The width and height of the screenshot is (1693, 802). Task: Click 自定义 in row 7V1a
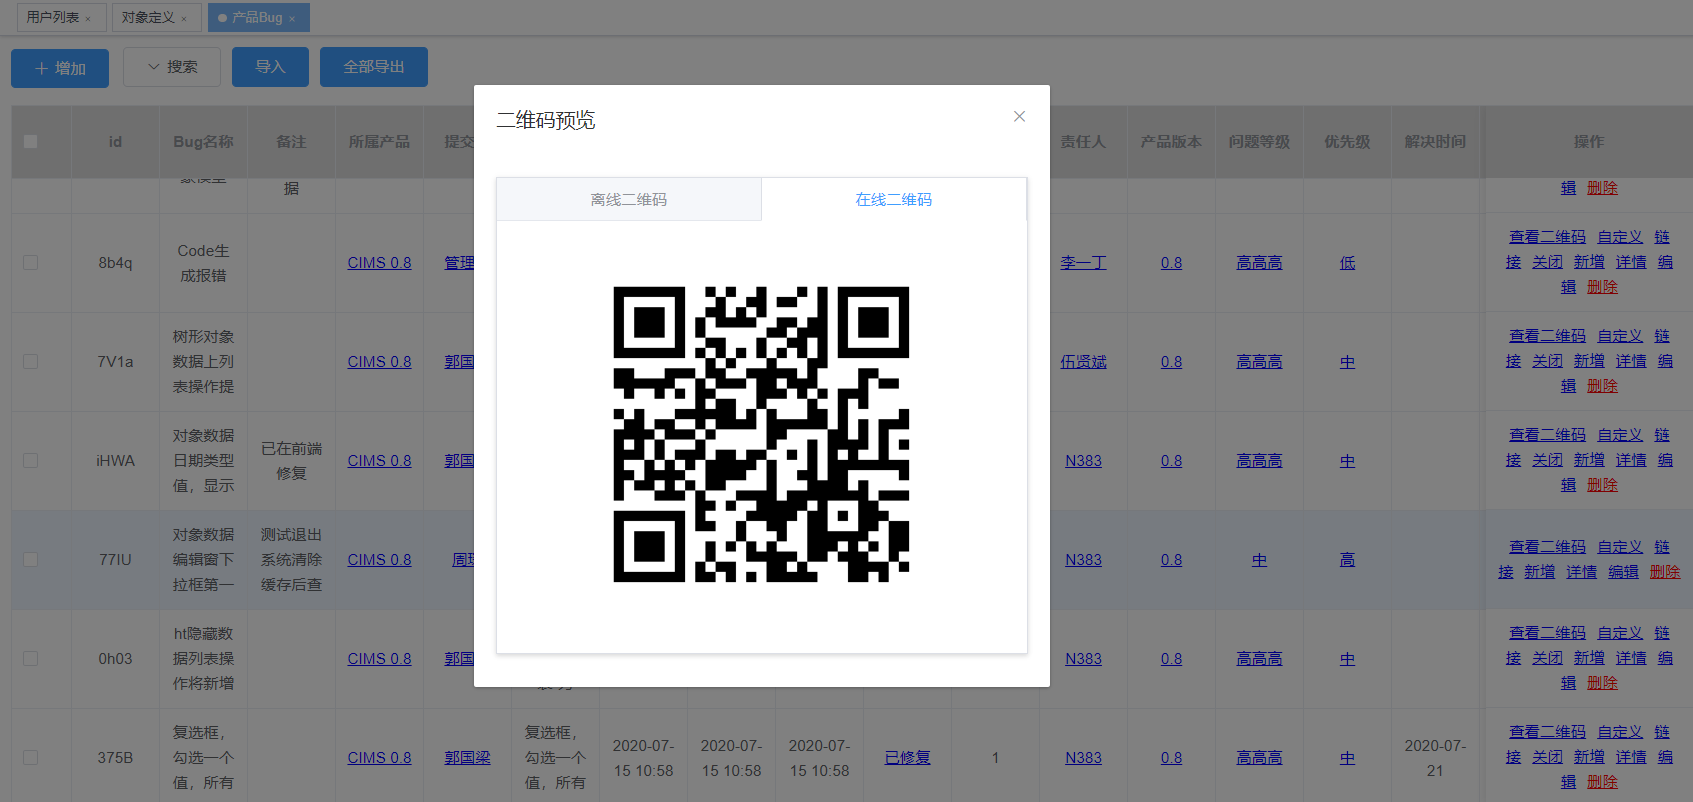1620,336
